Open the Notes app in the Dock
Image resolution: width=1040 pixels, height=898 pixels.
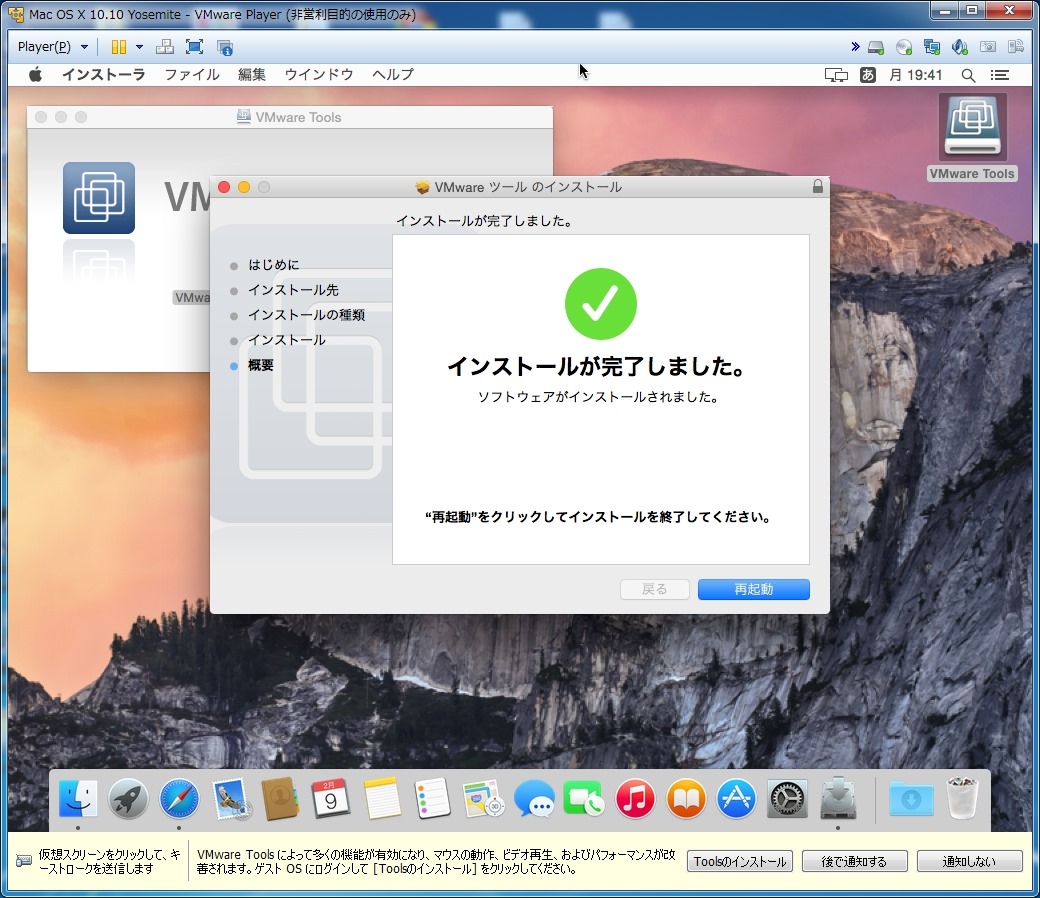click(x=382, y=799)
